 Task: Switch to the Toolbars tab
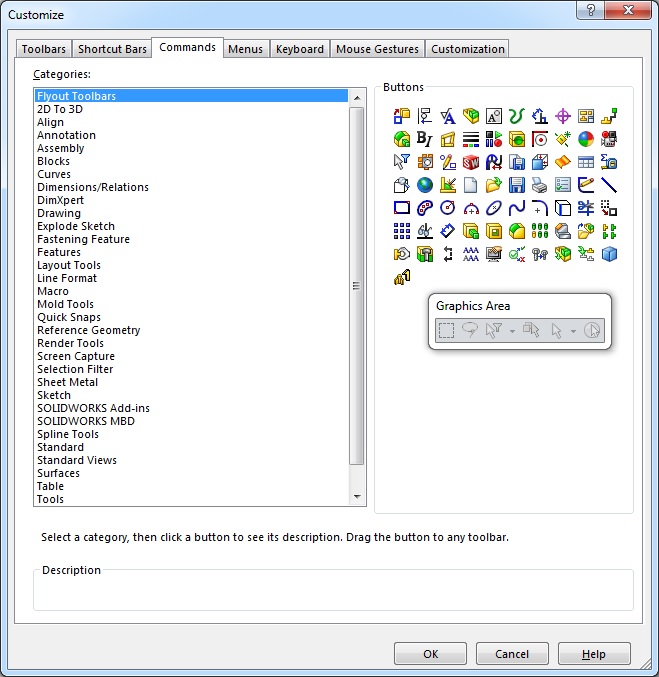pyautogui.click(x=44, y=49)
